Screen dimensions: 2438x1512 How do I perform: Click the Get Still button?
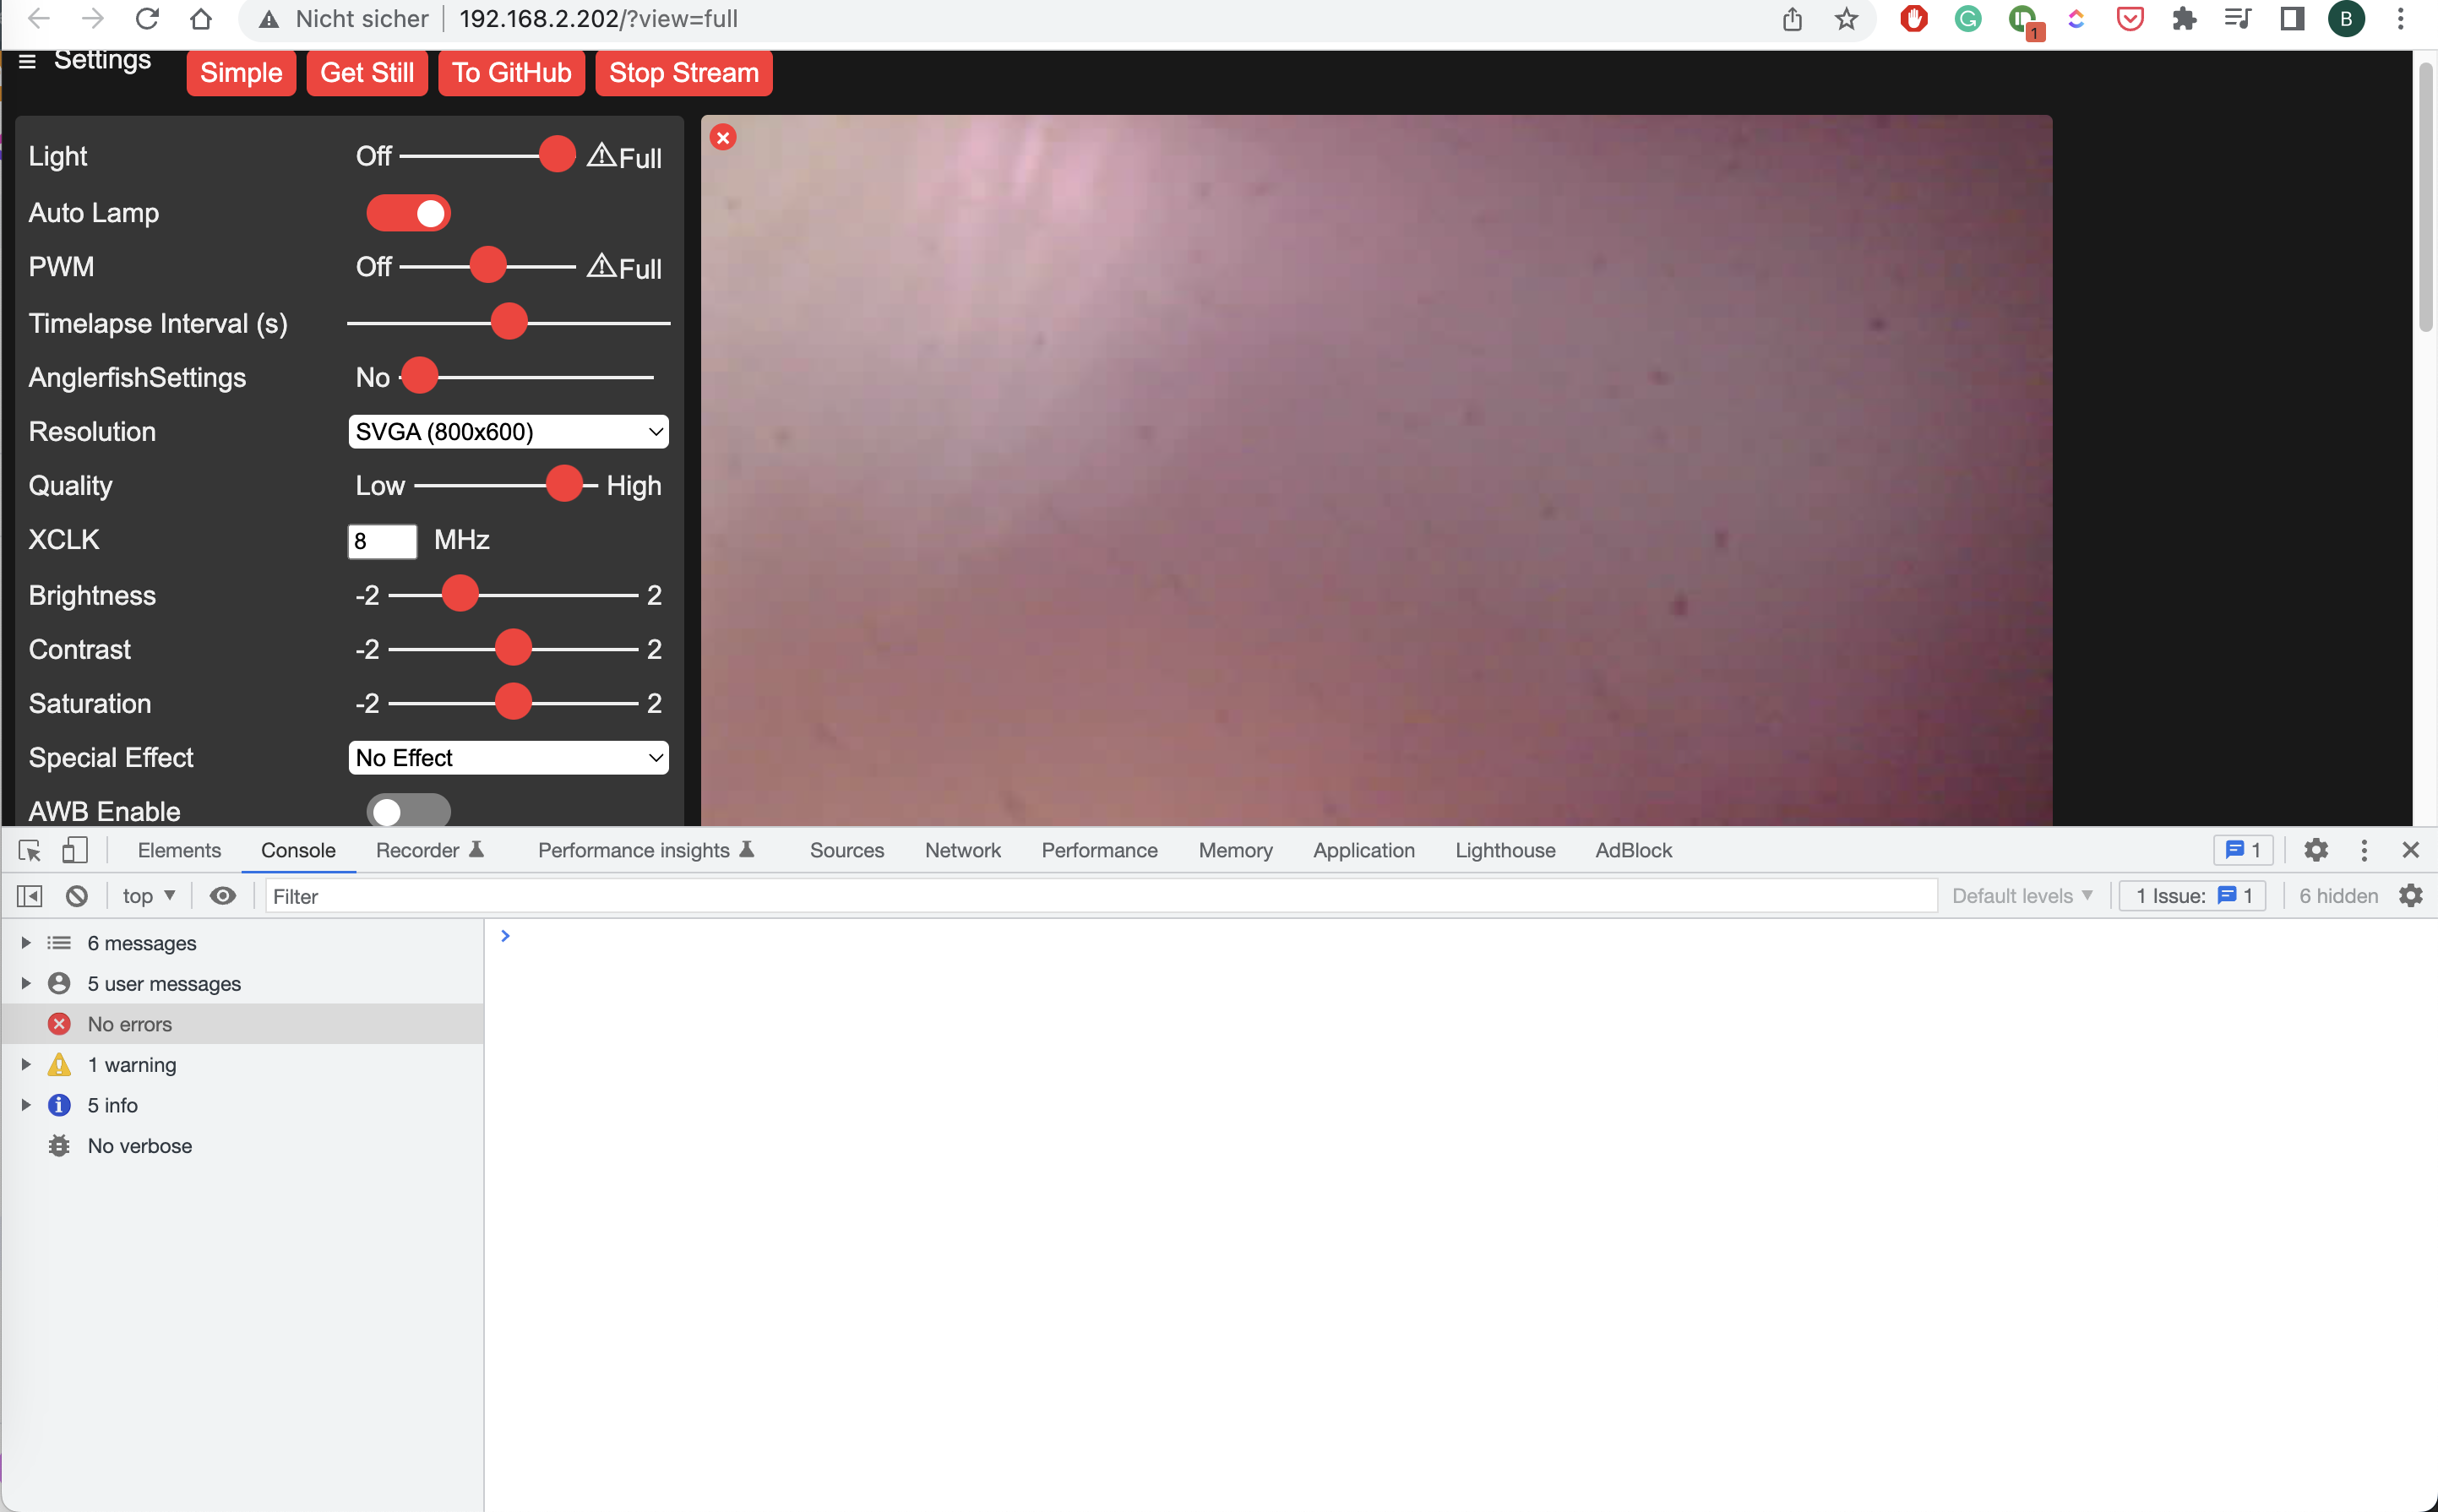click(x=367, y=72)
